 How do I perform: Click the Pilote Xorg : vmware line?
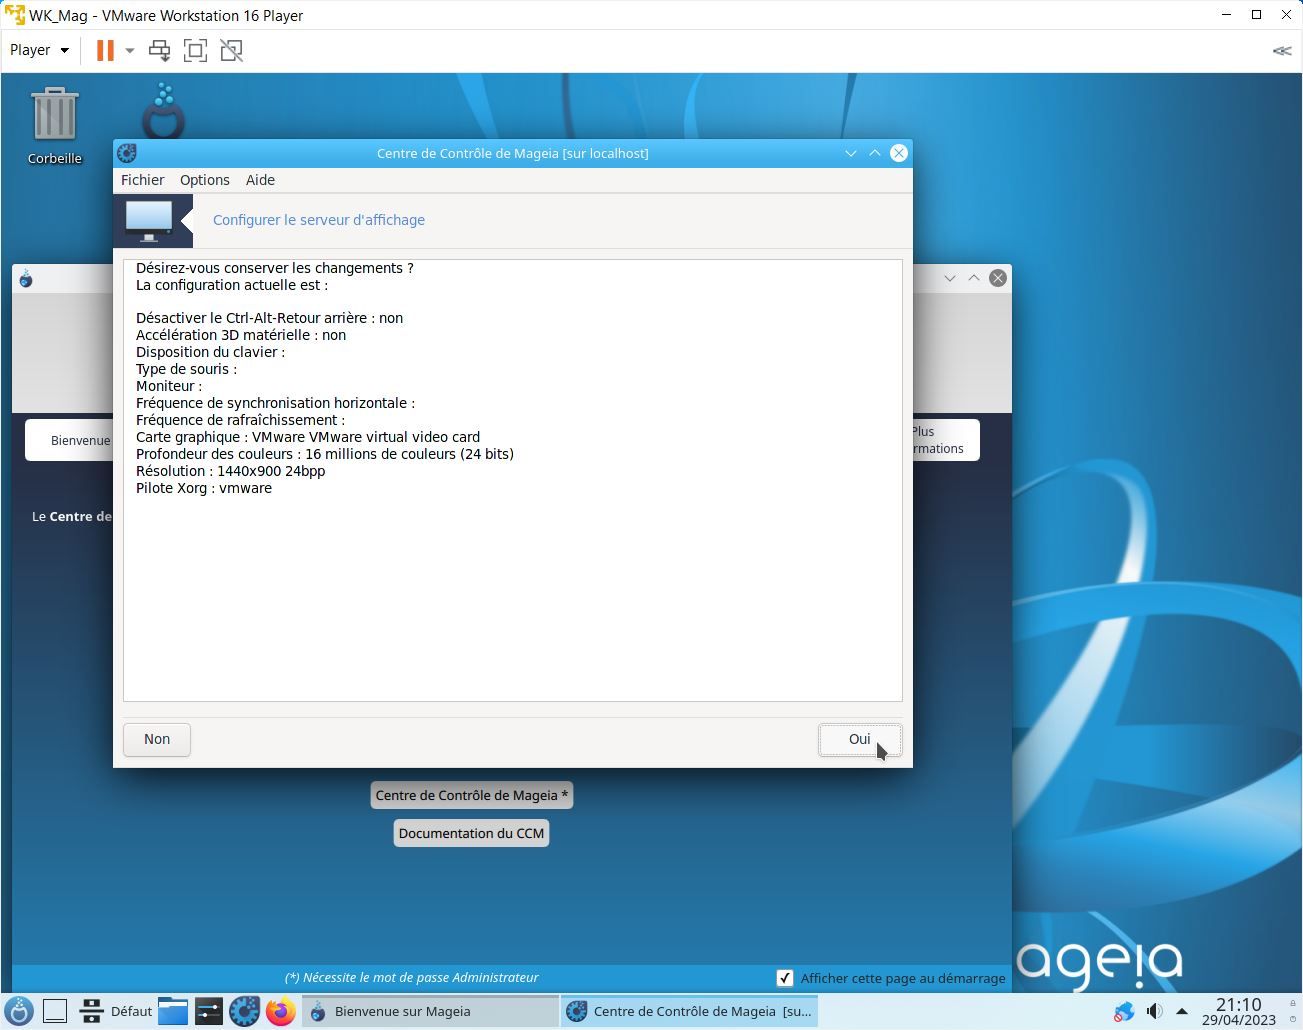(x=204, y=488)
